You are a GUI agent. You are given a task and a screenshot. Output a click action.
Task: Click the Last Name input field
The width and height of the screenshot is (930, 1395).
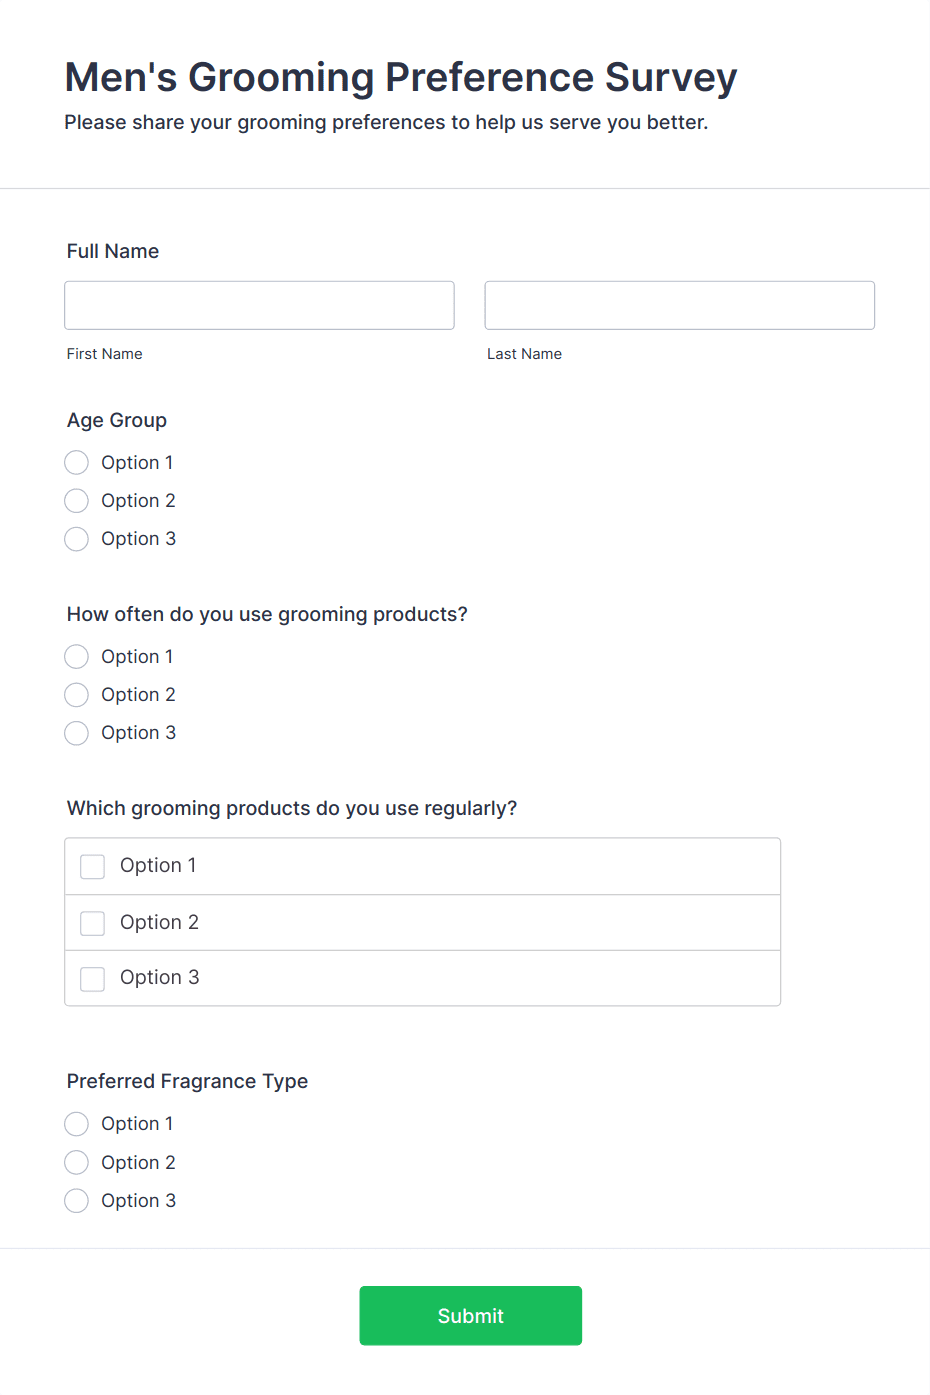click(x=679, y=305)
